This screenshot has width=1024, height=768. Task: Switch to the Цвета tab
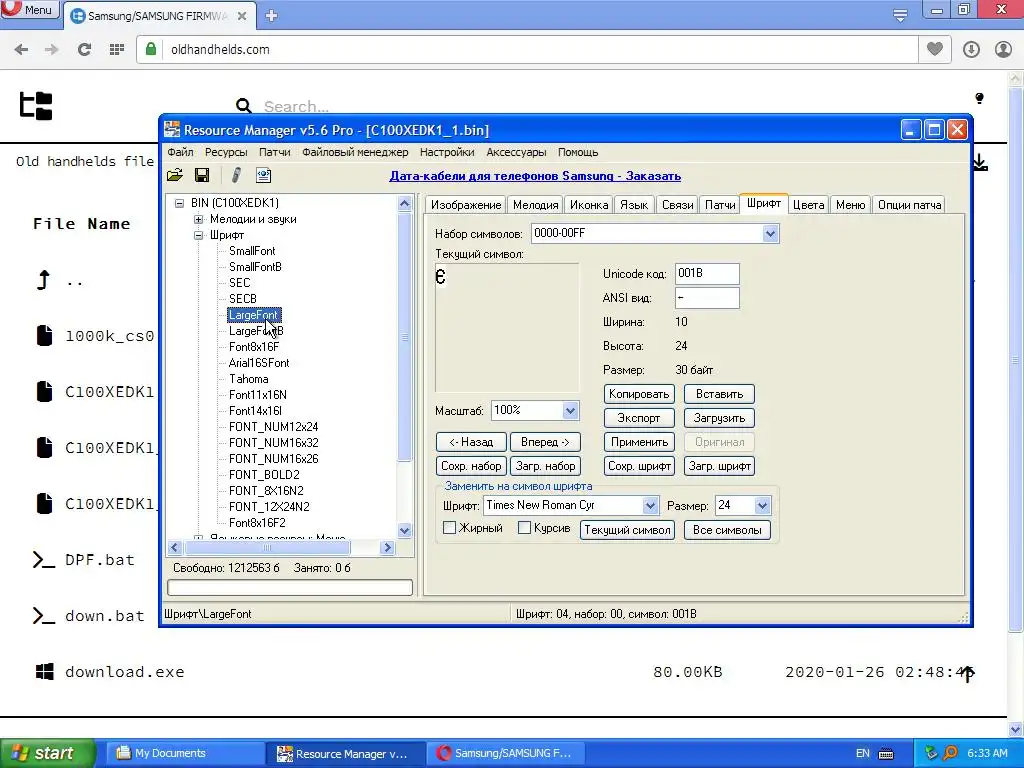(808, 205)
